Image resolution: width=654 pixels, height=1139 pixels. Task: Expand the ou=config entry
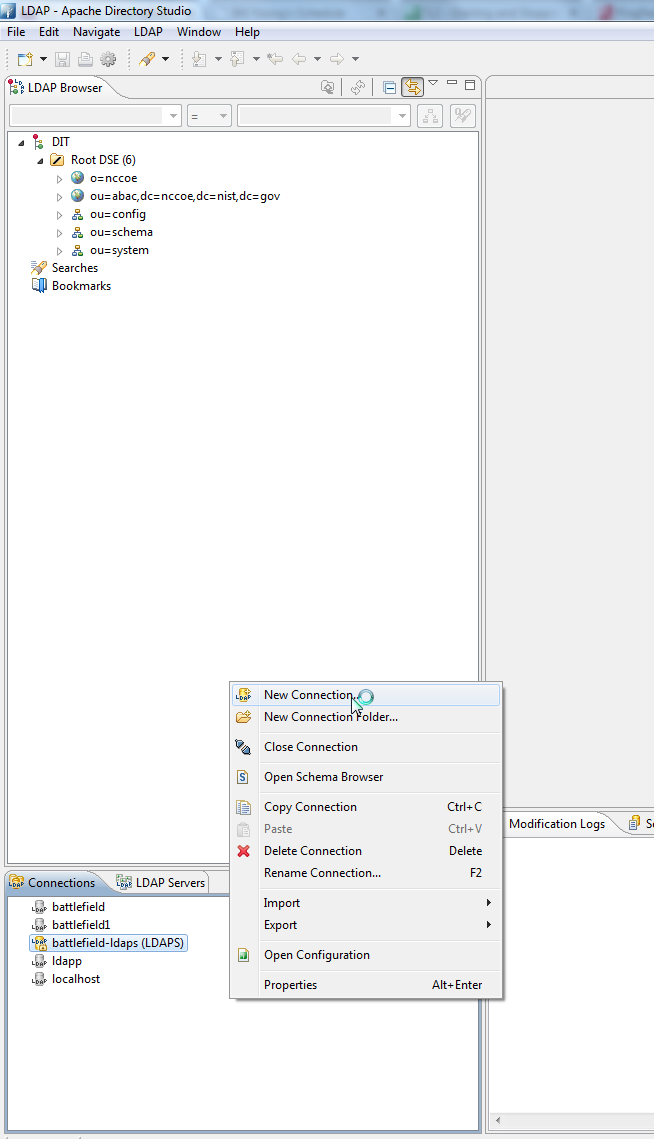(x=60, y=215)
